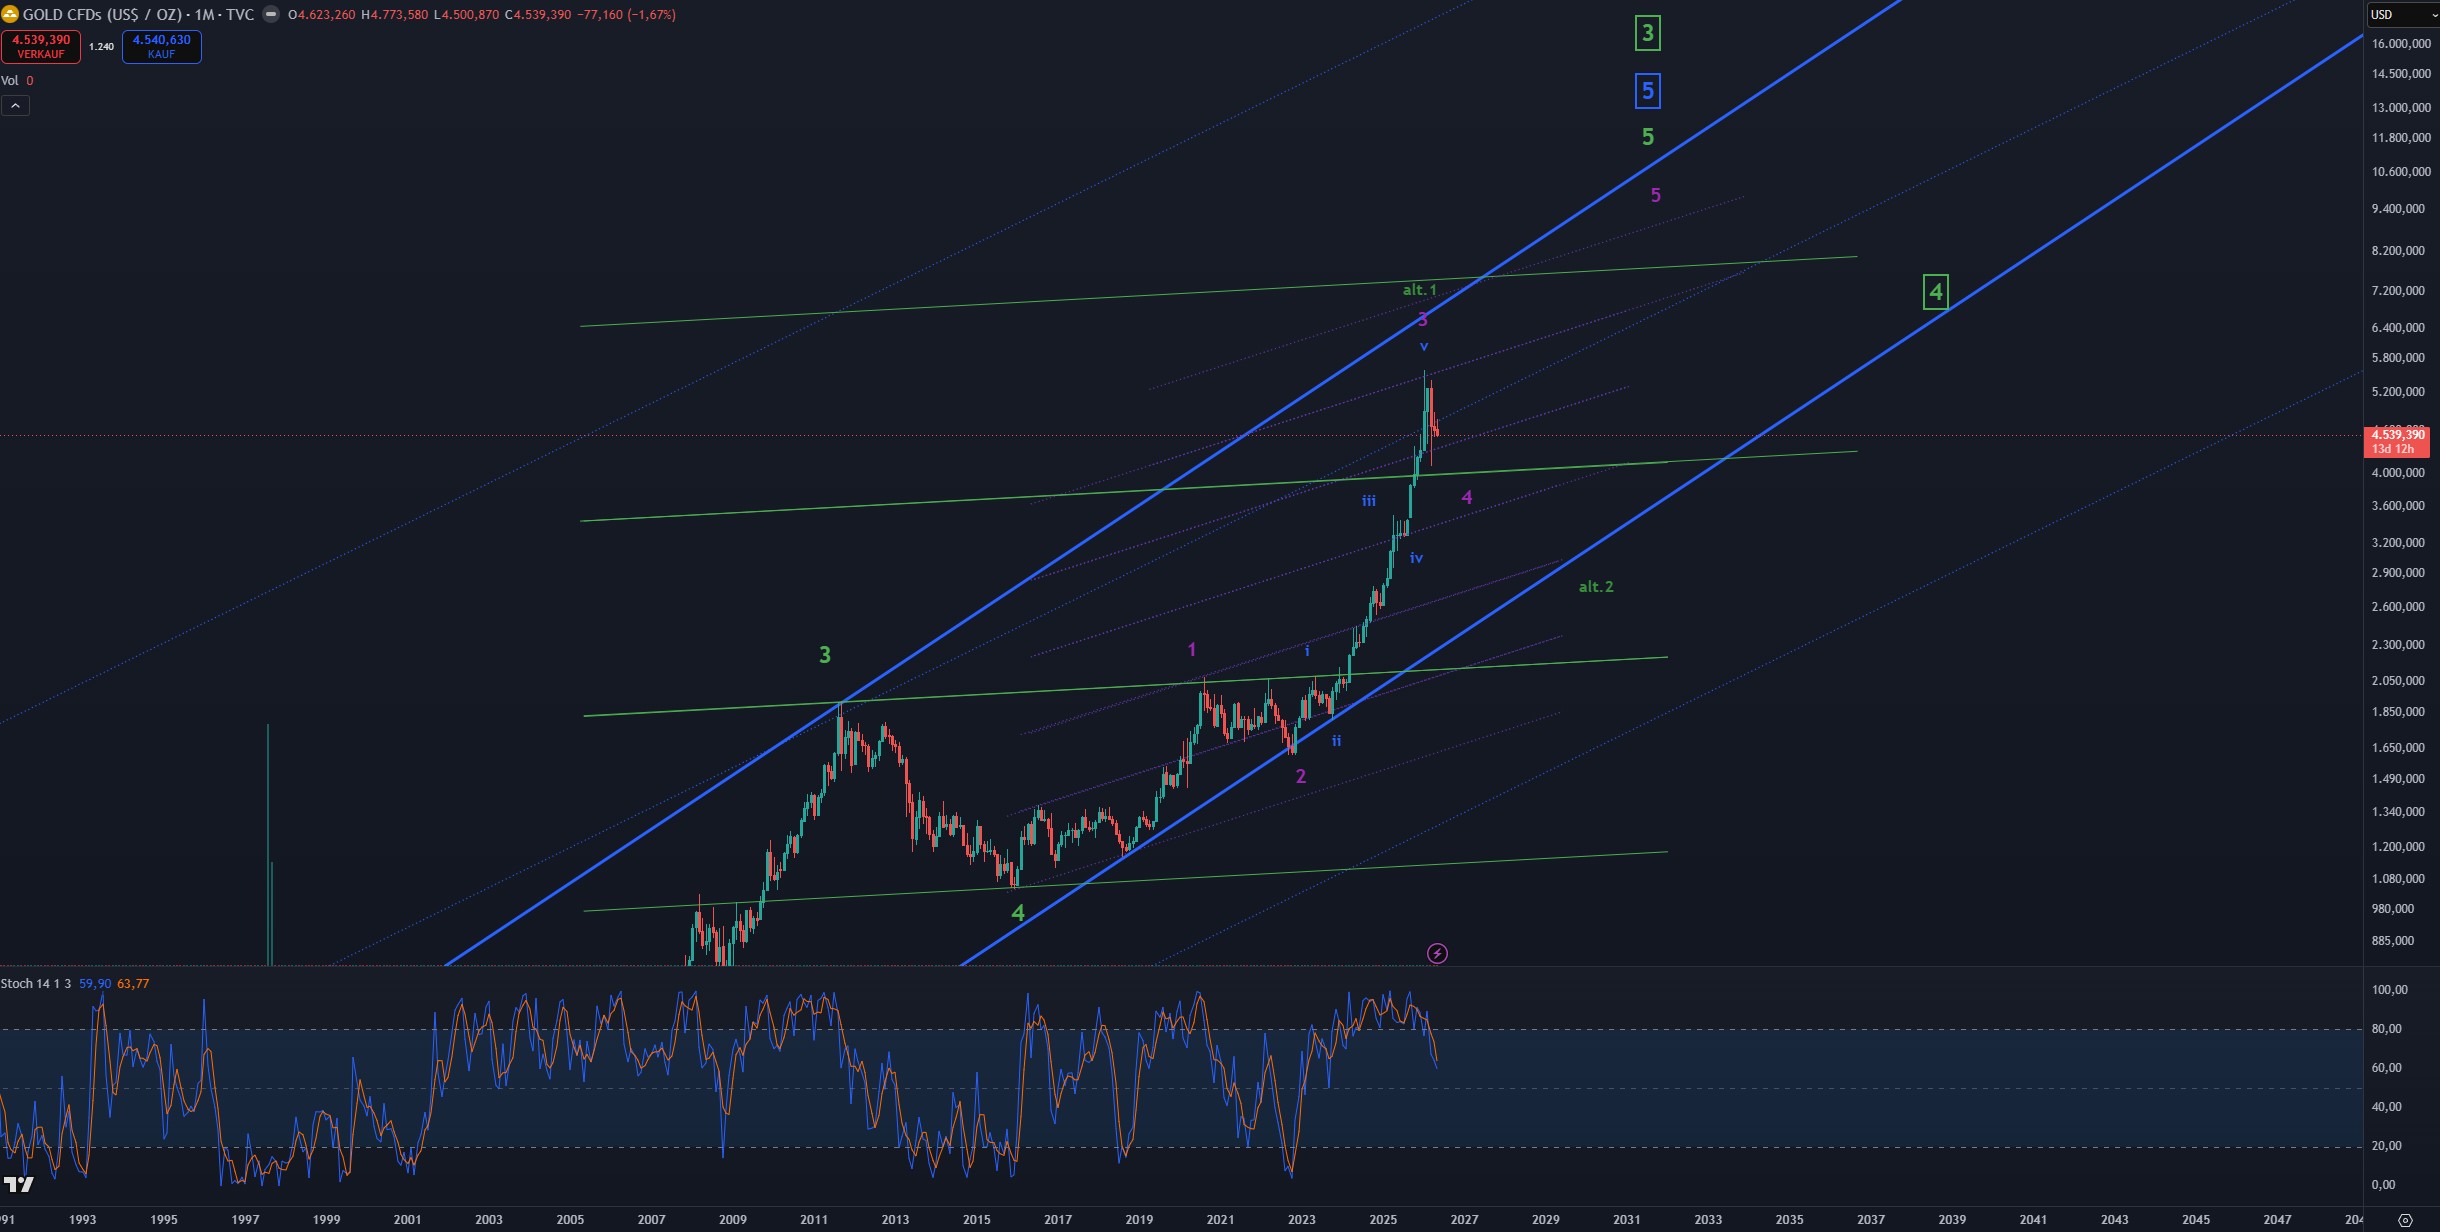Click the blue KAUF buy button

162,47
